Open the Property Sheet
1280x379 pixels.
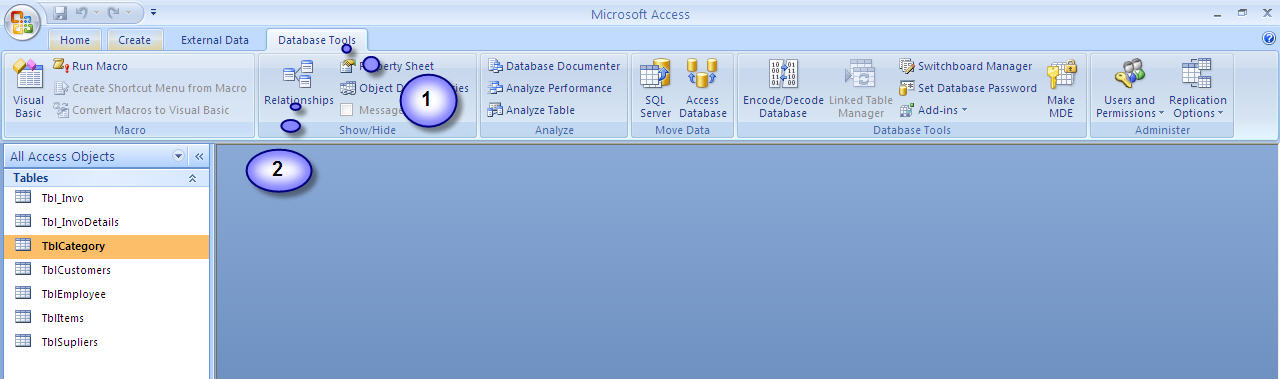(386, 66)
